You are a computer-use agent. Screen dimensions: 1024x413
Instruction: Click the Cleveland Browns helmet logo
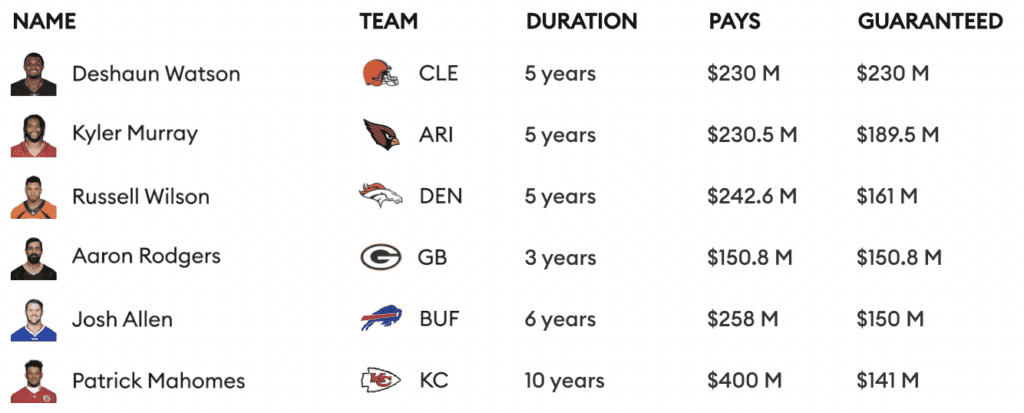pyautogui.click(x=379, y=73)
